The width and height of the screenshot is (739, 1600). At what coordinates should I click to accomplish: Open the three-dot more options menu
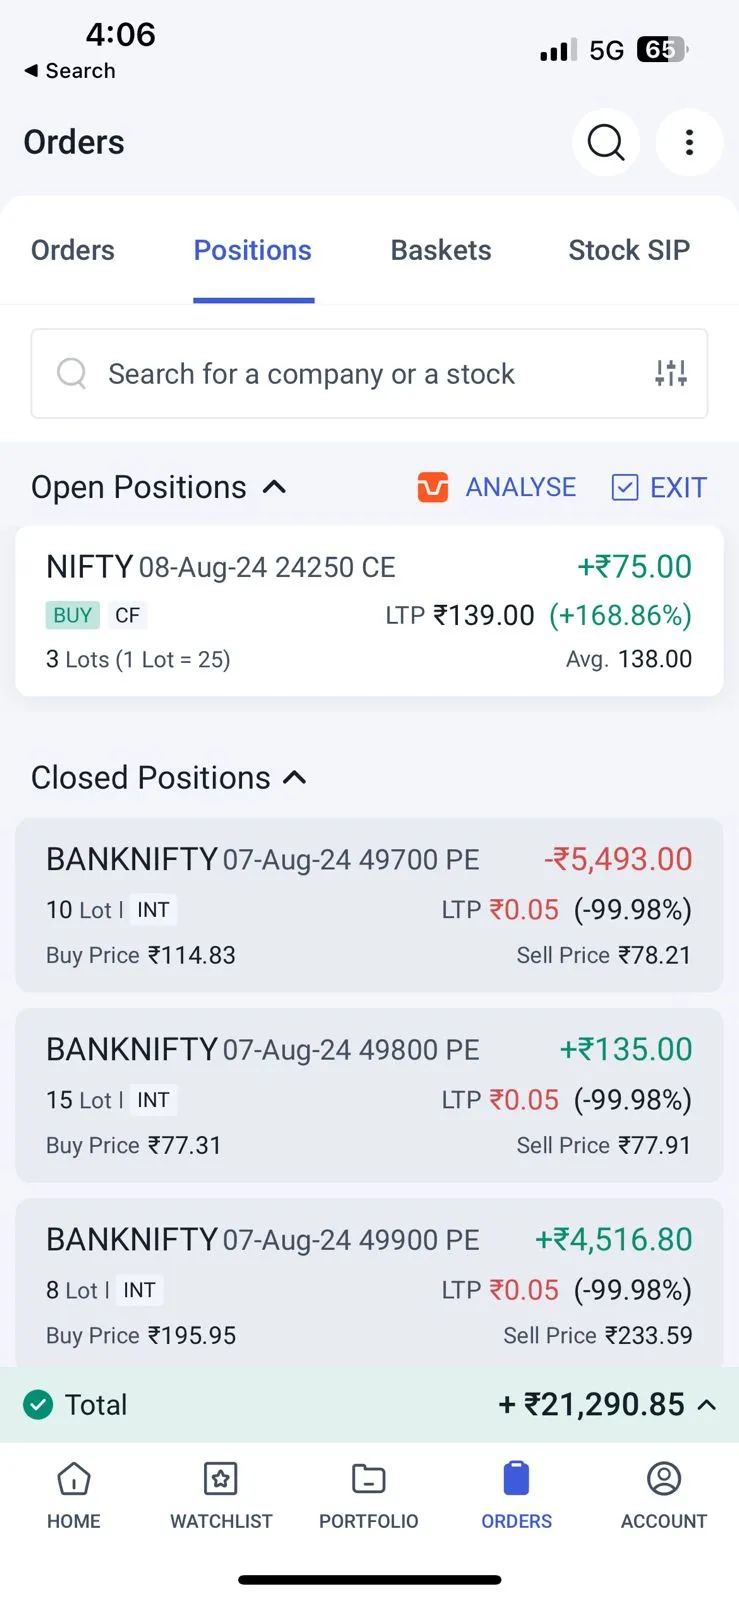[x=689, y=143]
